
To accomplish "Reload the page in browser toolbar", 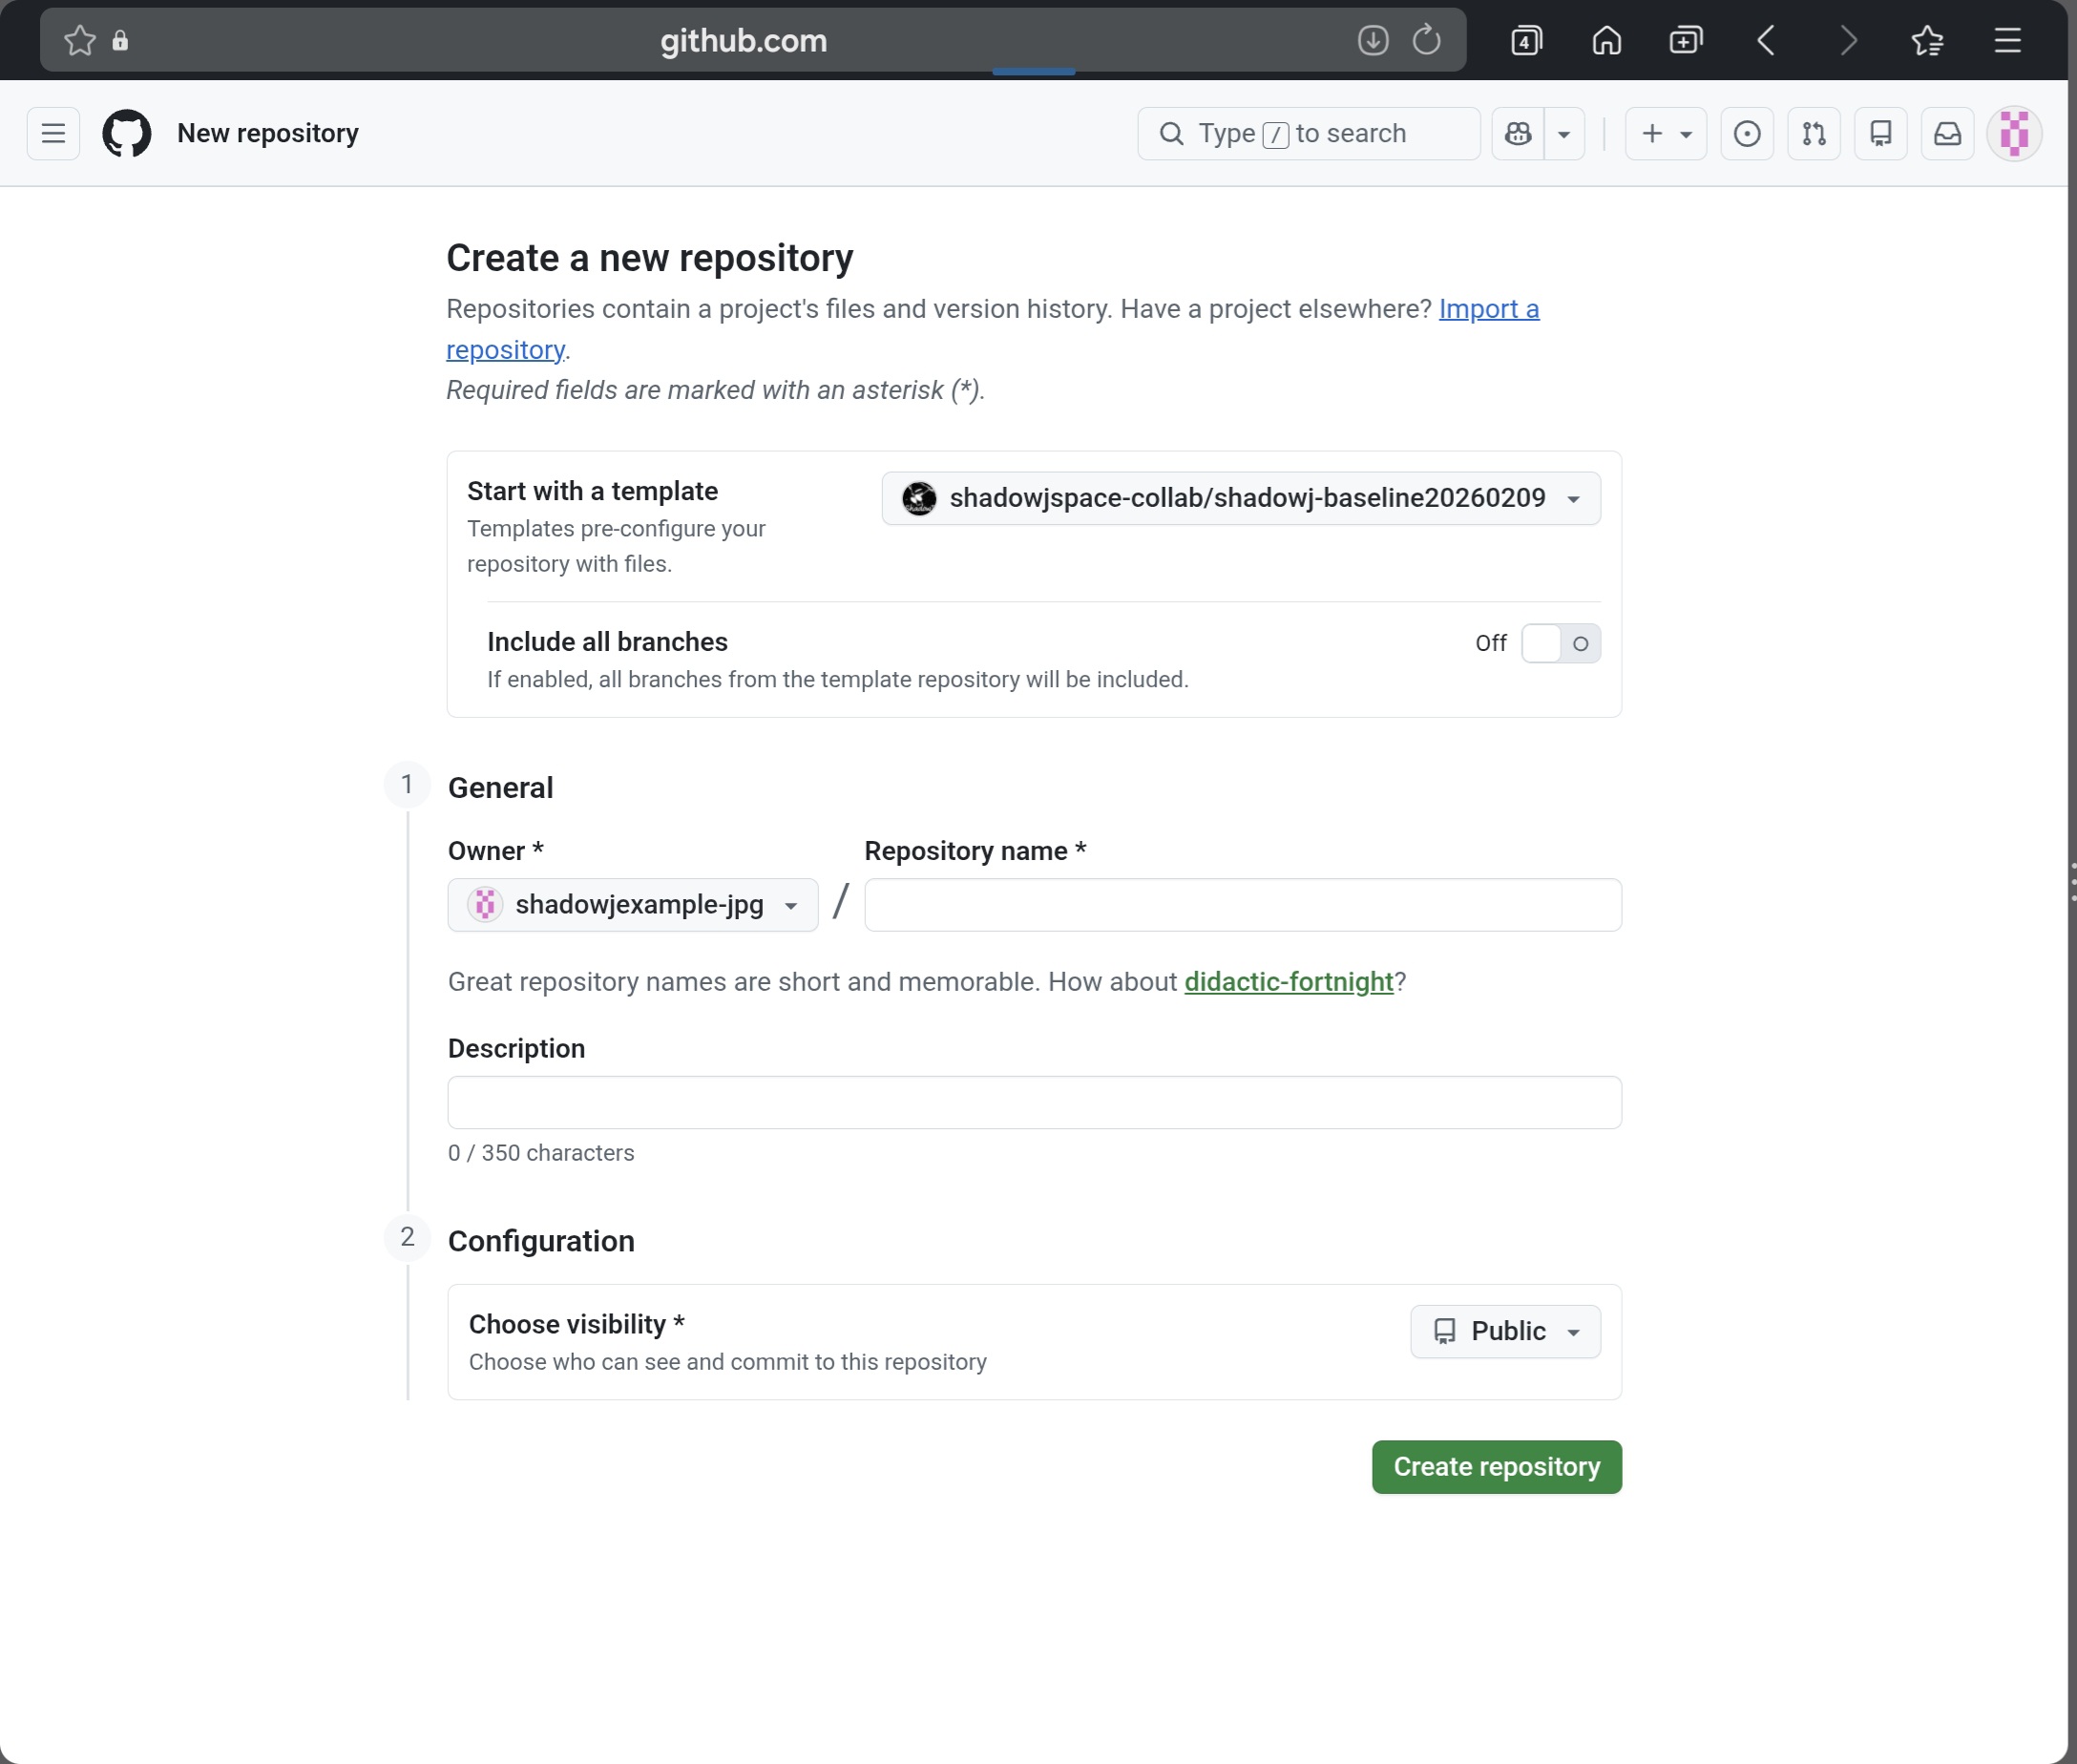I will pyautogui.click(x=1426, y=40).
